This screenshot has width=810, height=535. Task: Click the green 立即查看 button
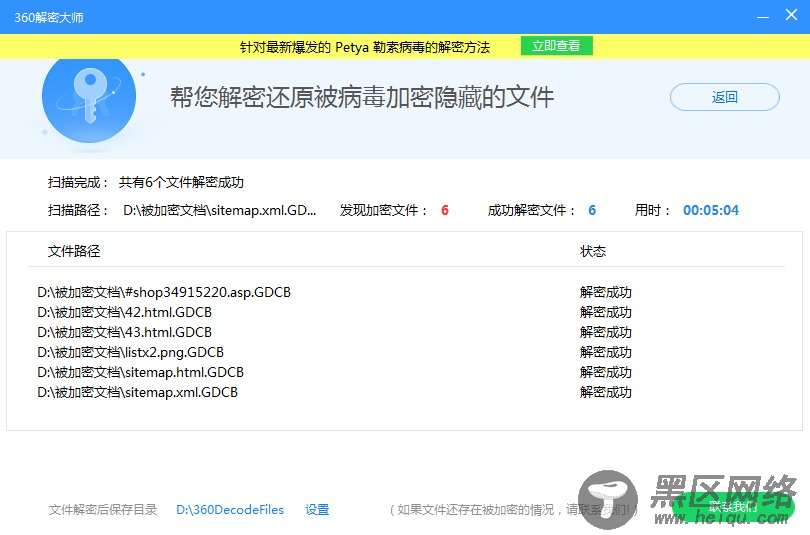[556, 46]
